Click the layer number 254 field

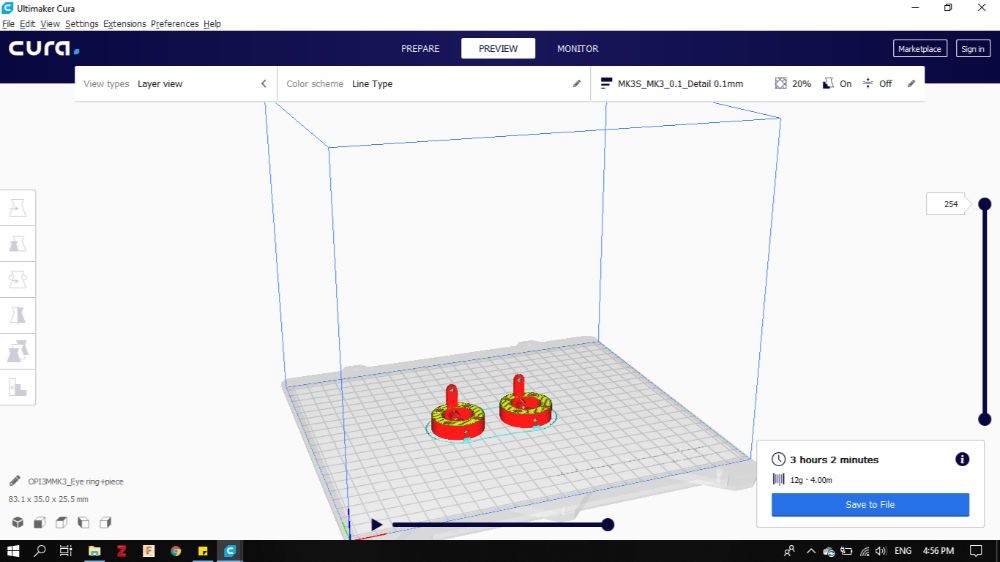pos(947,204)
